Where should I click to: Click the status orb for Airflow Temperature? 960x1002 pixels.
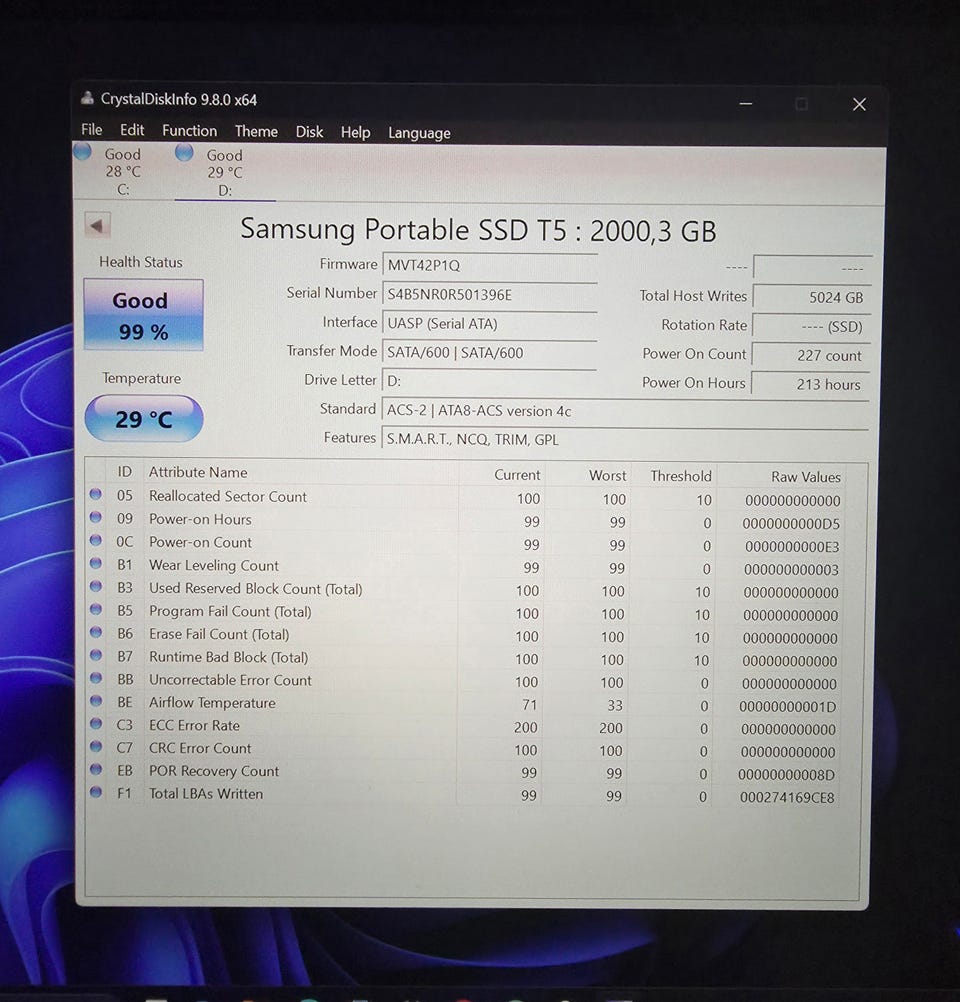click(x=96, y=700)
